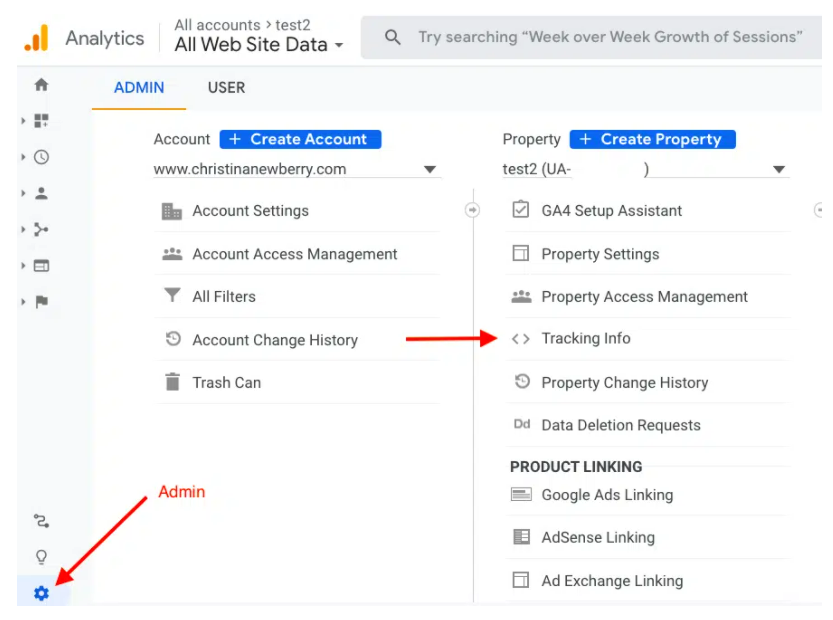Click the Property Access Management people icon
The height and width of the screenshot is (620, 833).
click(x=521, y=296)
